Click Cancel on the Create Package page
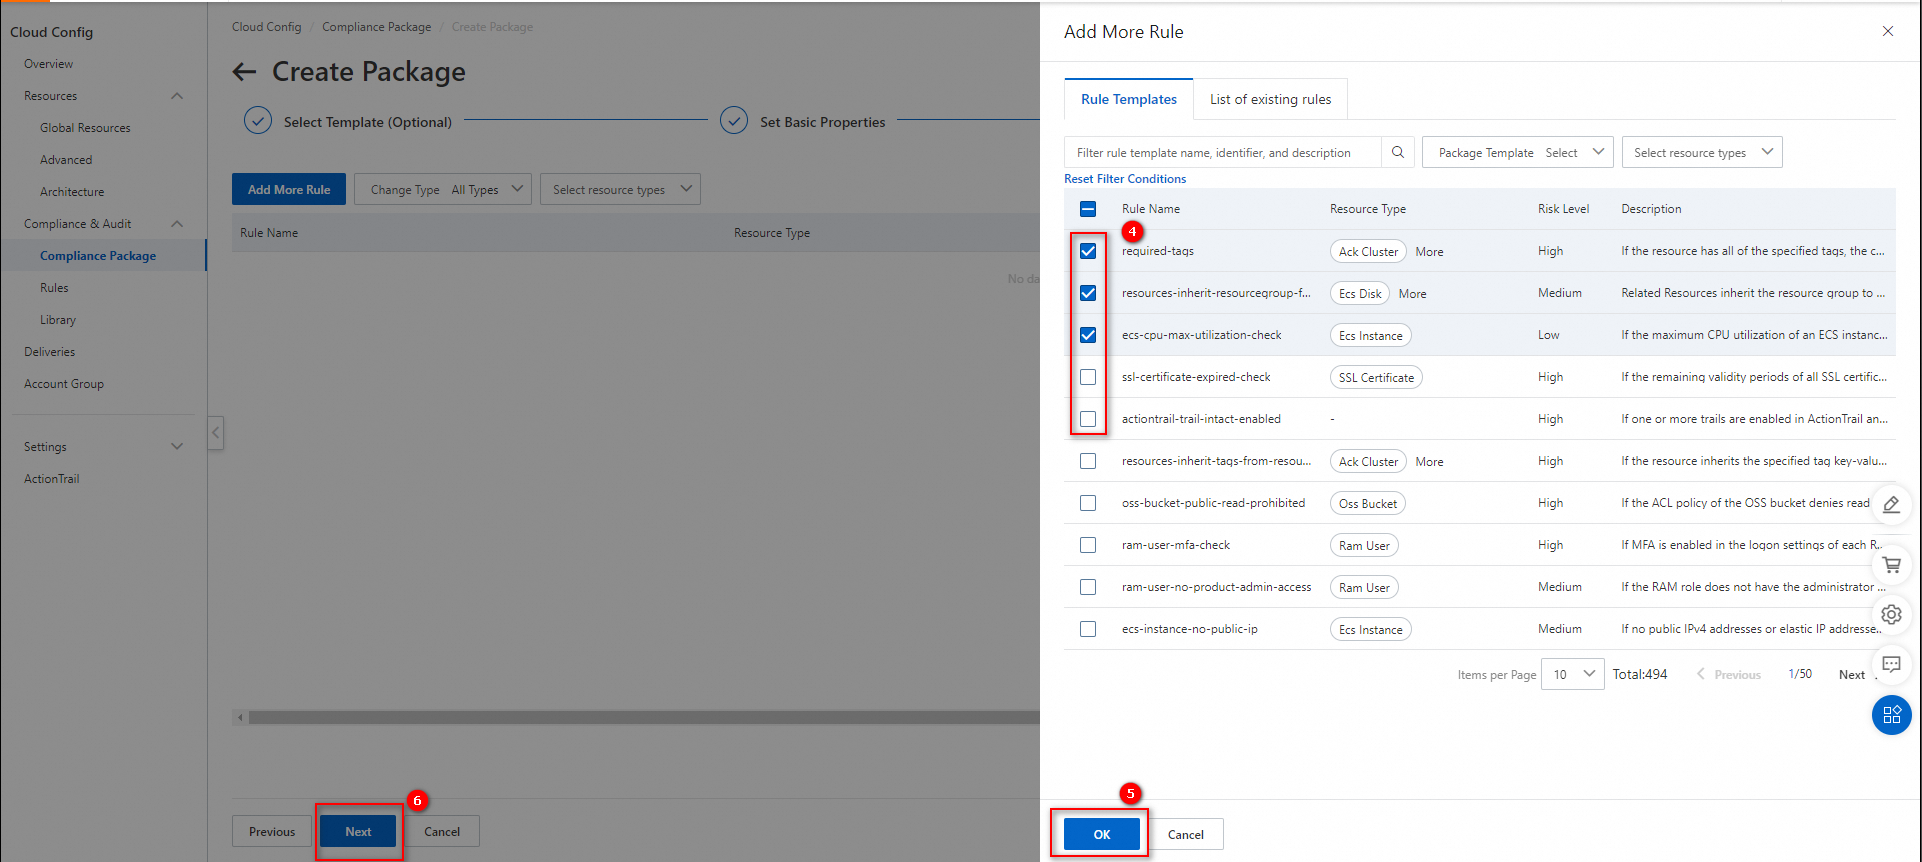 (442, 831)
